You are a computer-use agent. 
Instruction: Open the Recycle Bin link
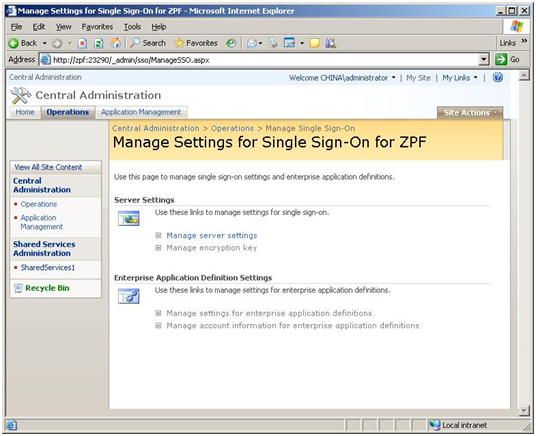click(47, 288)
